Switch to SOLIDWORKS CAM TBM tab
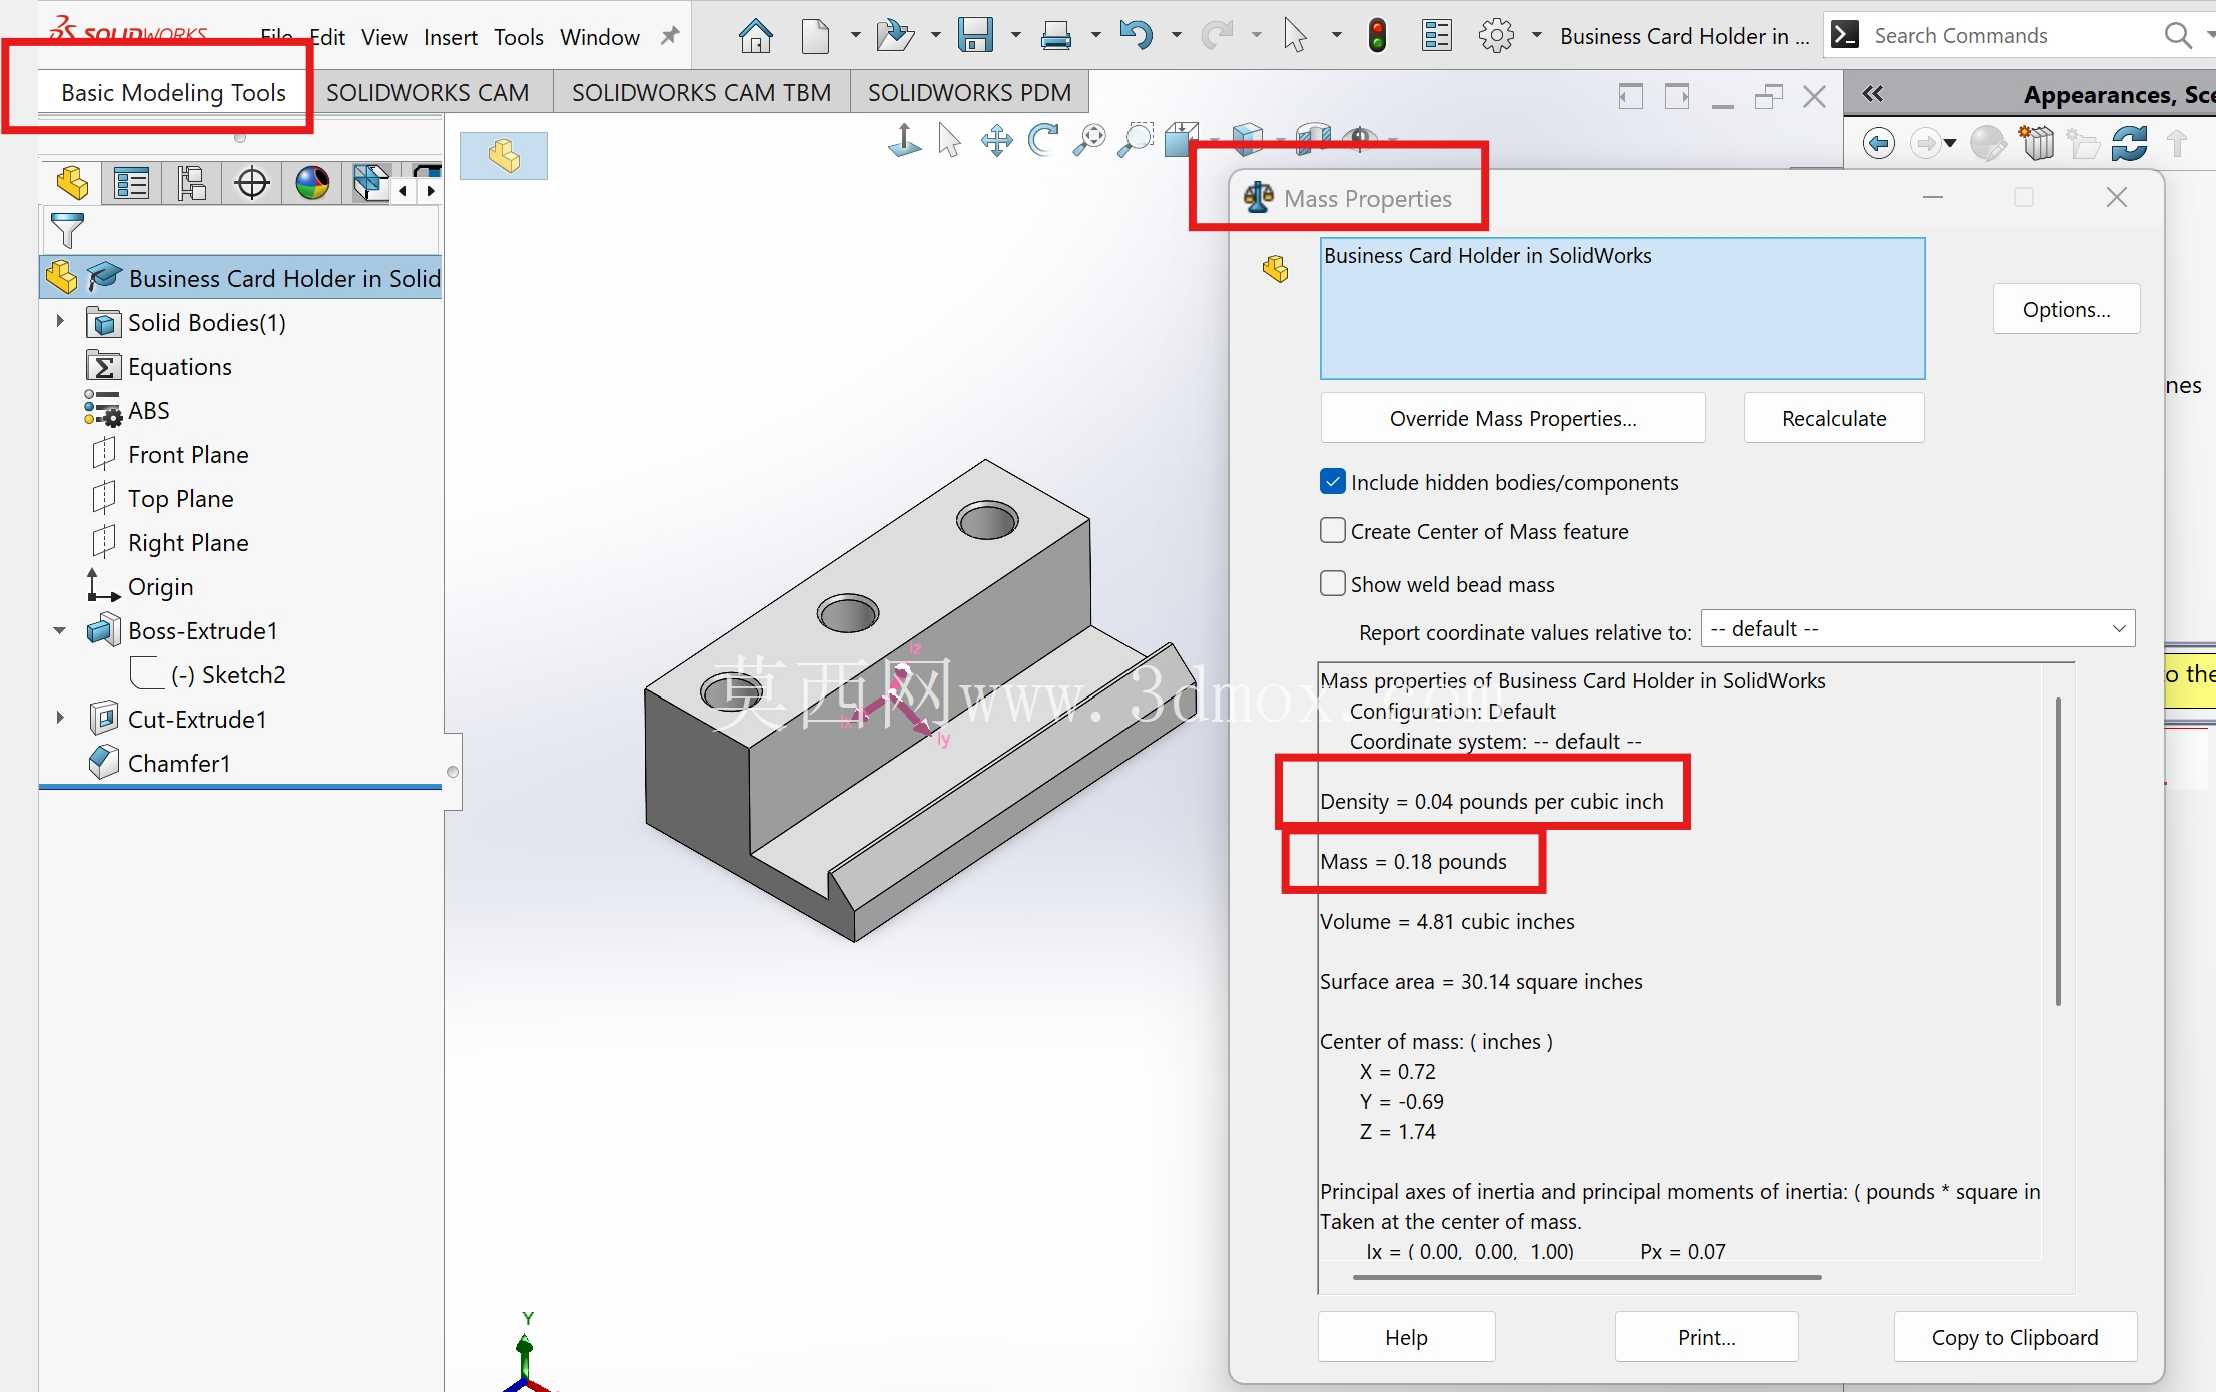Viewport: 2216px width, 1392px height. click(x=701, y=92)
